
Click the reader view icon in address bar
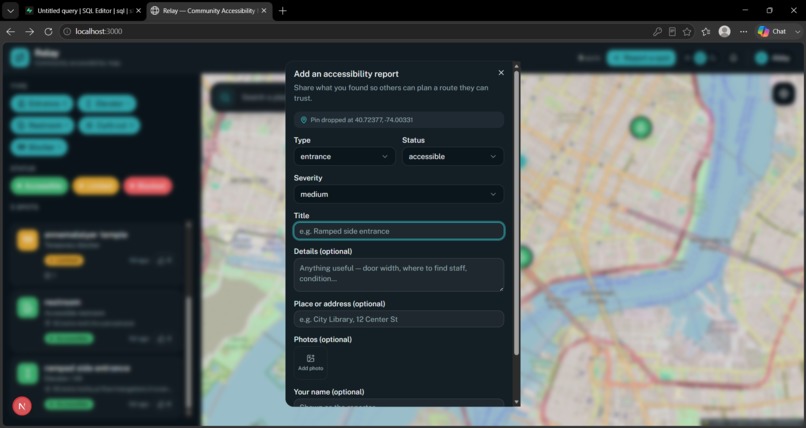672,32
